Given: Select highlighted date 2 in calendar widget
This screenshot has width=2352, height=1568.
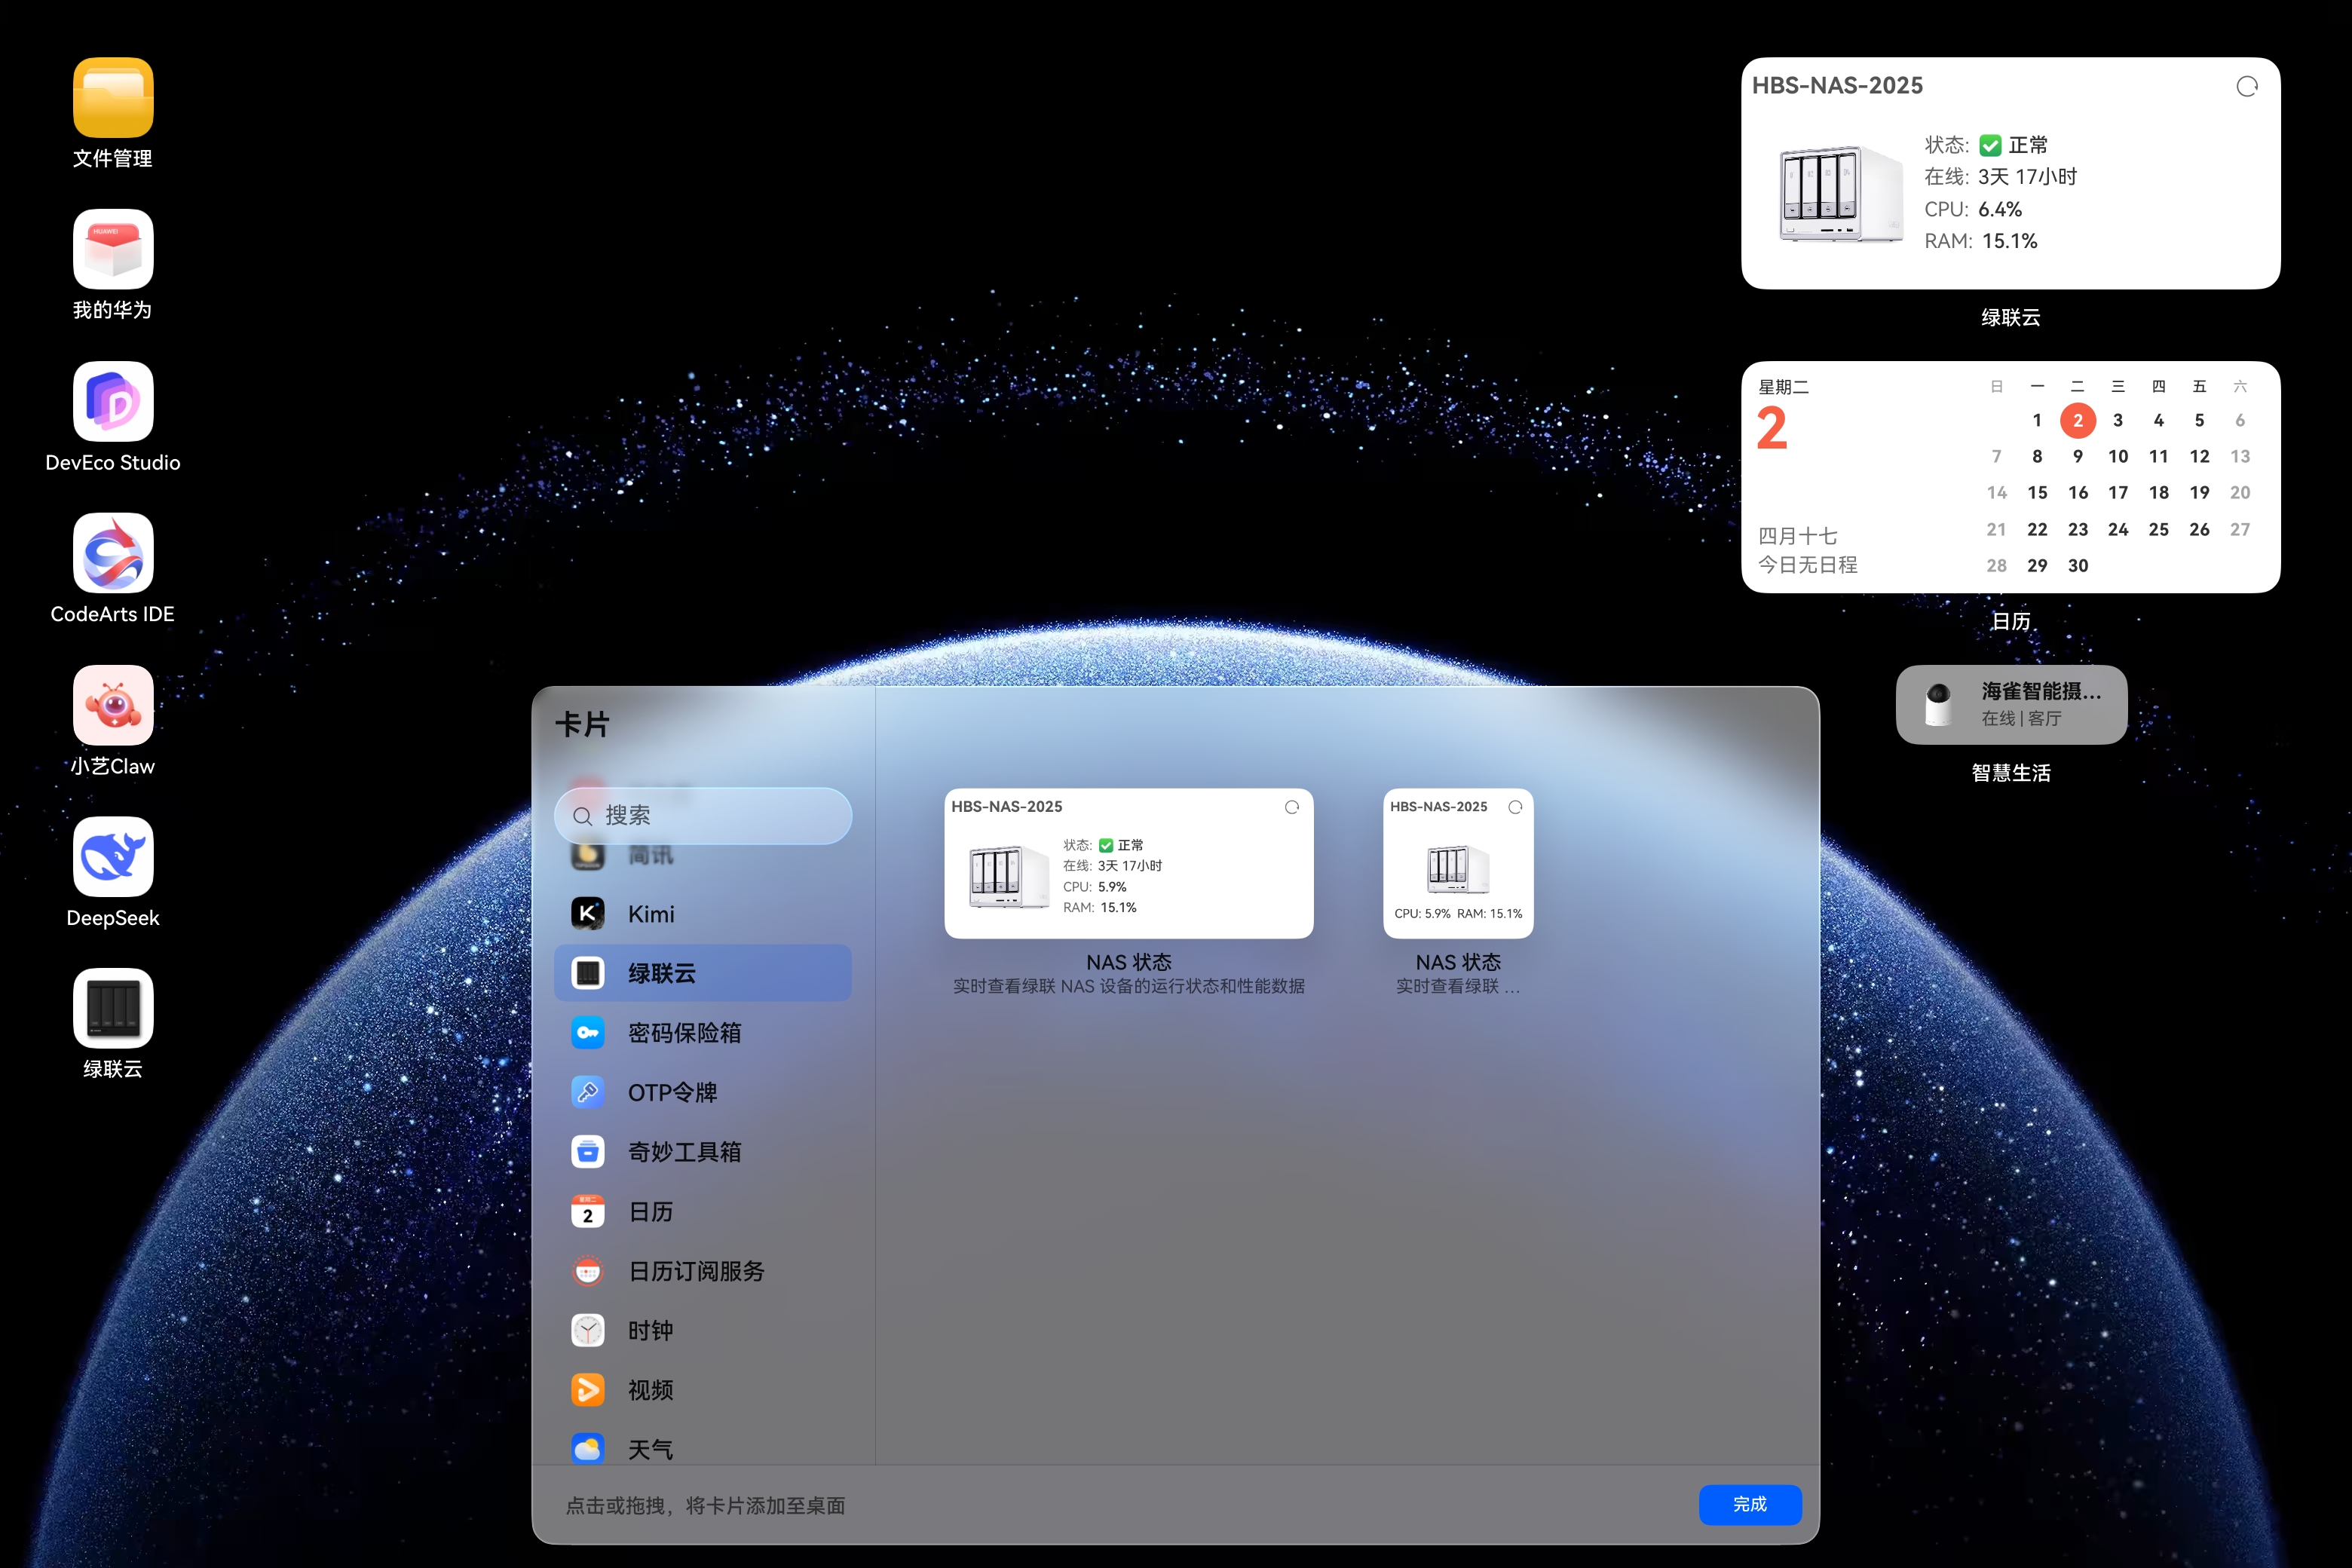Looking at the screenshot, I should point(2078,420).
